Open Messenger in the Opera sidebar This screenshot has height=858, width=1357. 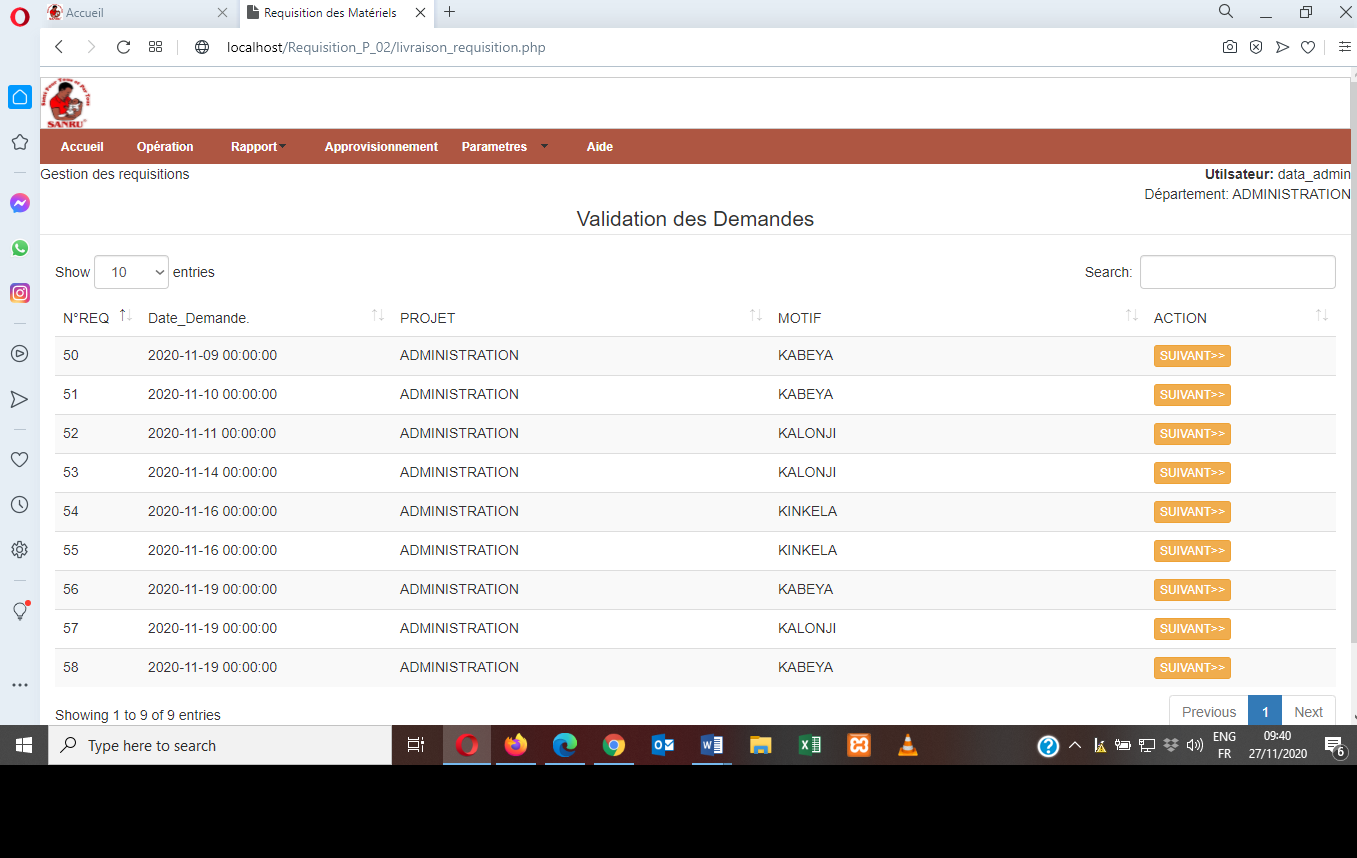19,203
